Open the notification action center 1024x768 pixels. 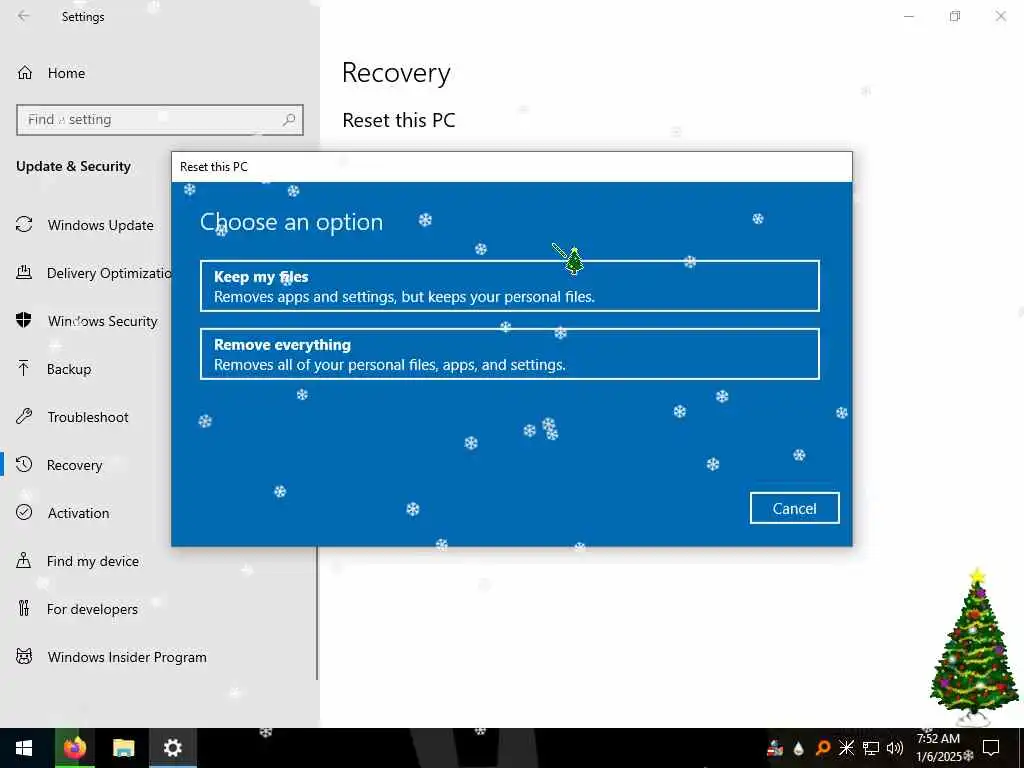tap(991, 748)
